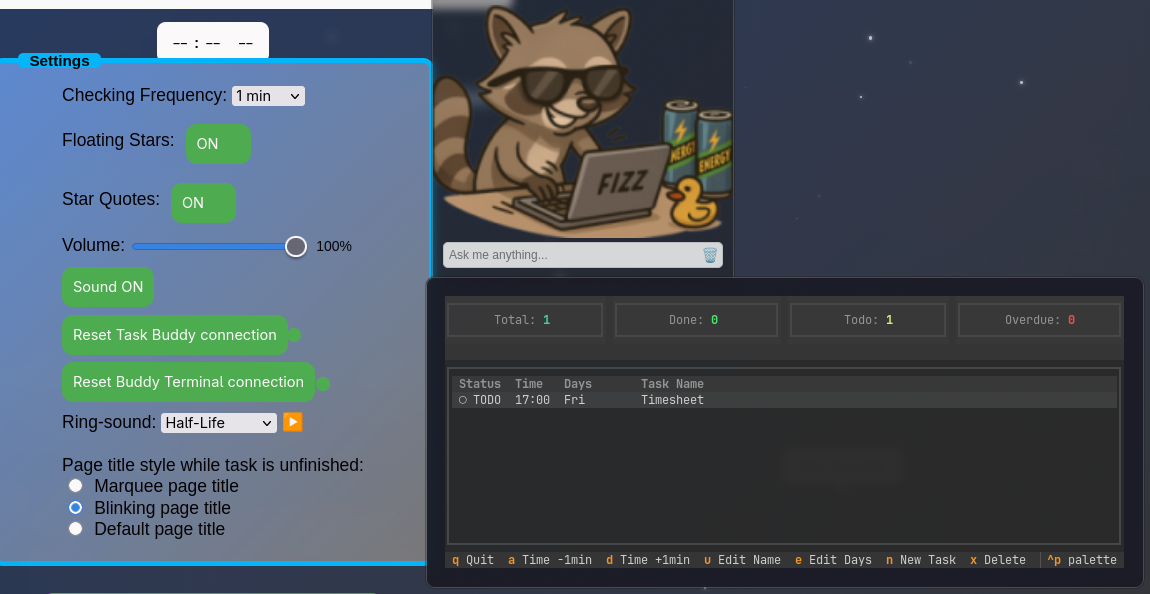This screenshot has height=594, width=1150.
Task: Click Reset Task Buddy connection button
Action: tap(175, 335)
